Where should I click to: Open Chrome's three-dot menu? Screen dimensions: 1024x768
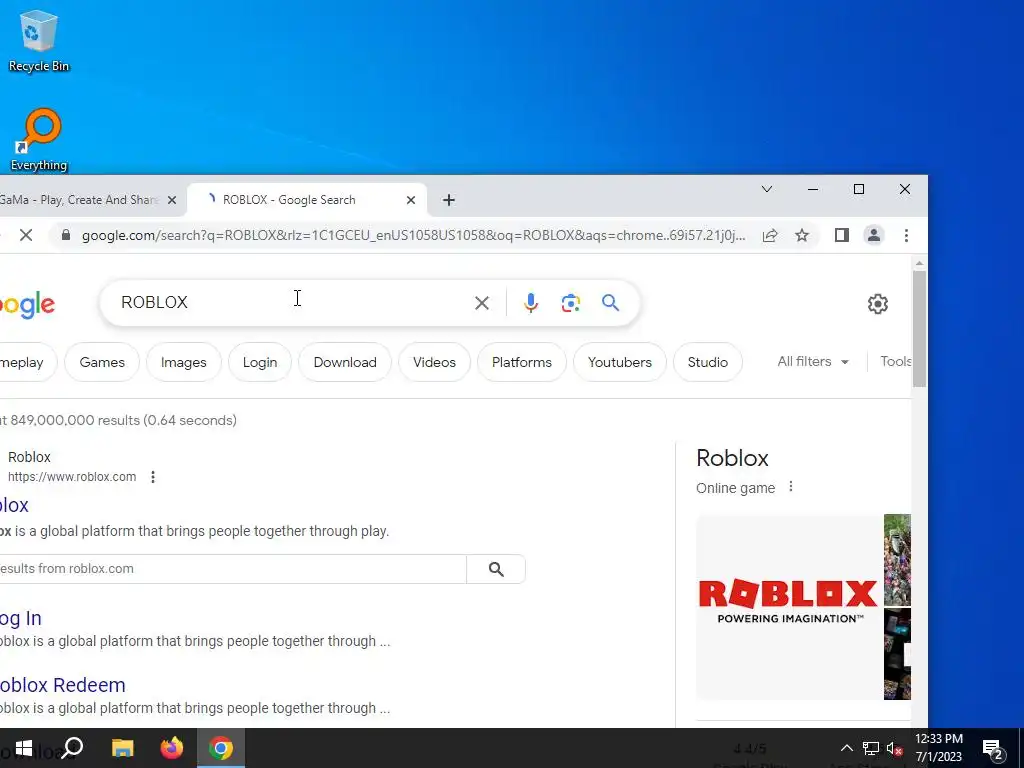[x=906, y=235]
